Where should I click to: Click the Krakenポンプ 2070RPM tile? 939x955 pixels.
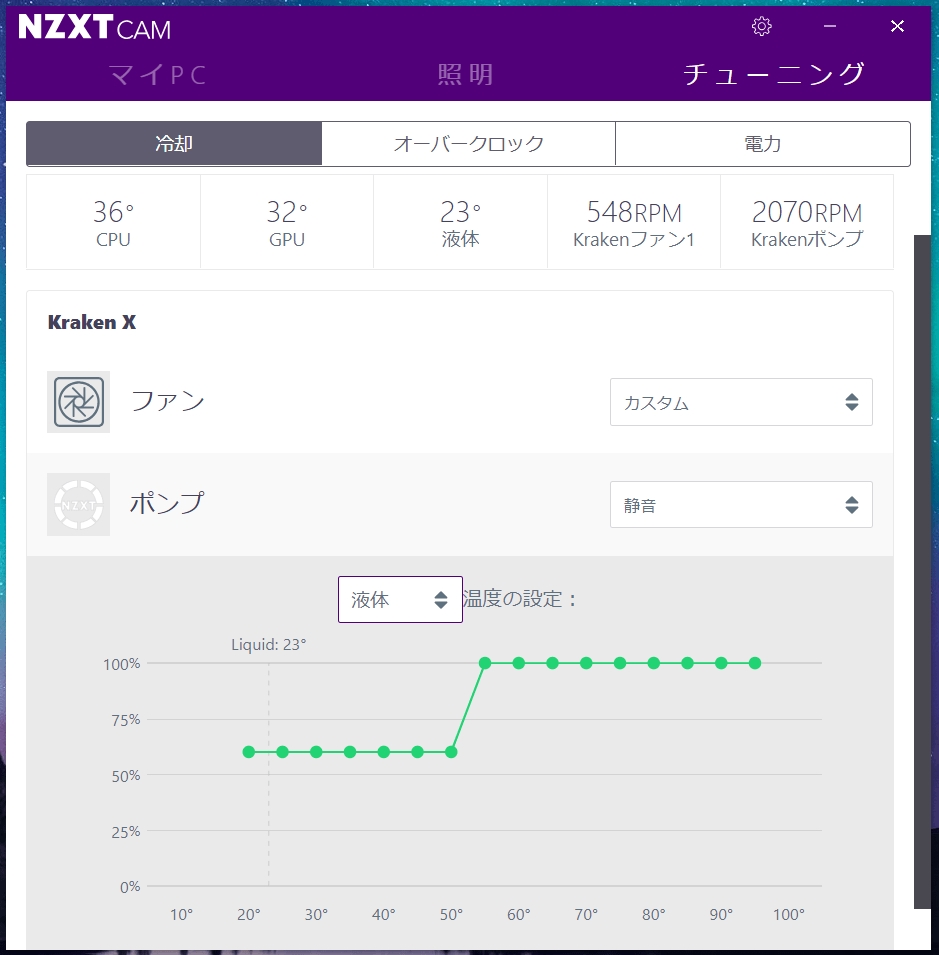click(x=807, y=222)
